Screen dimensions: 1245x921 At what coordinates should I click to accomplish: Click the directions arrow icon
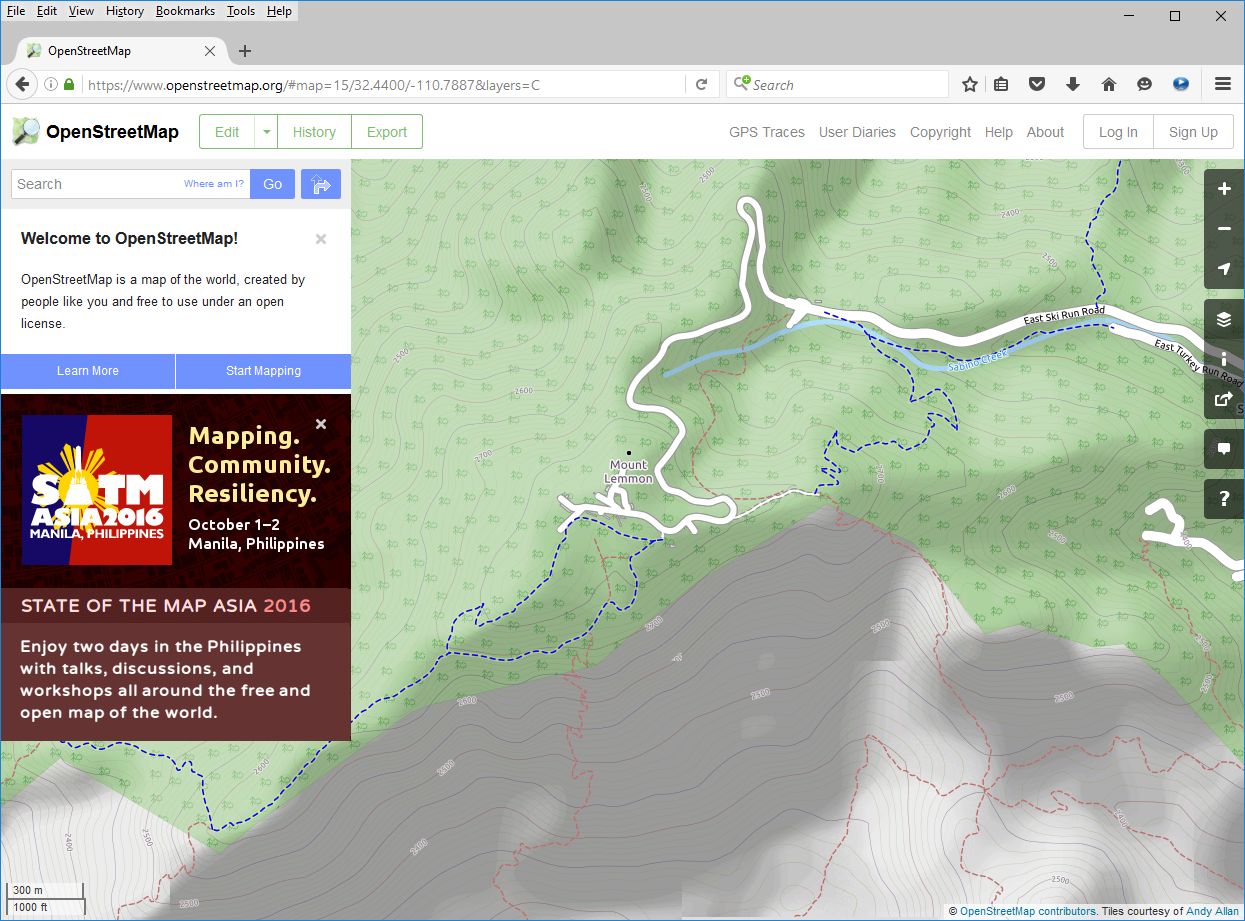(x=321, y=184)
